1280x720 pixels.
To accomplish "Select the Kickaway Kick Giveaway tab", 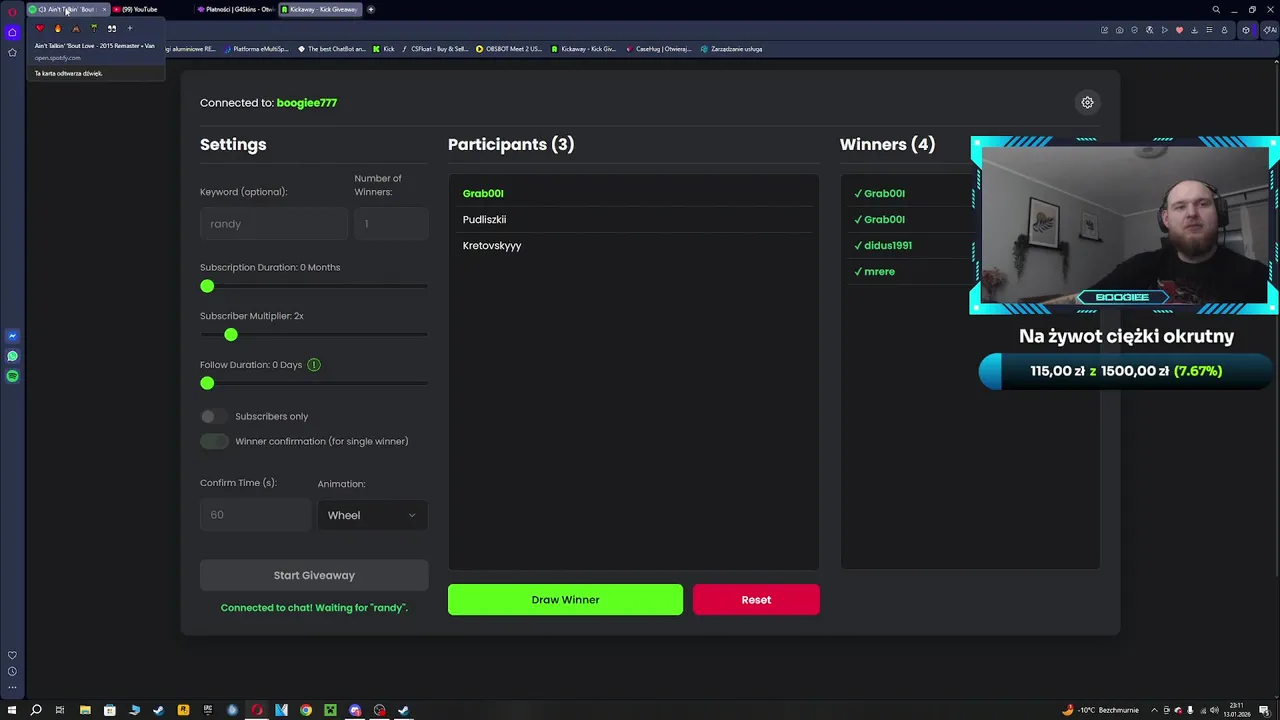I will pyautogui.click(x=320, y=9).
